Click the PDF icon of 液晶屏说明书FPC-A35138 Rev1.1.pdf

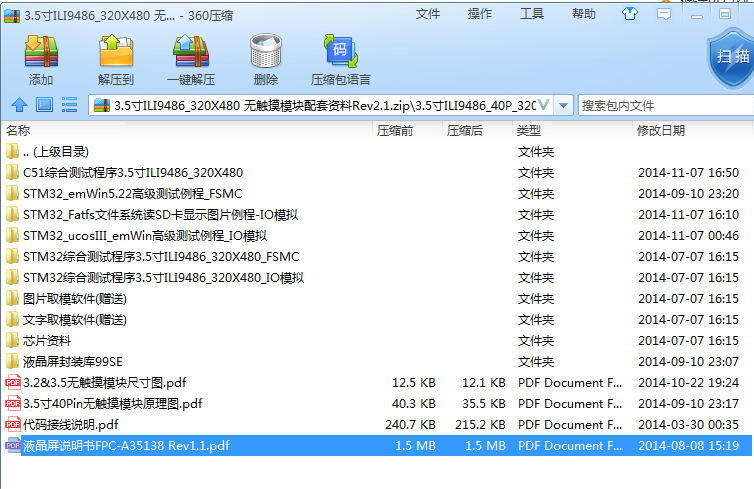[x=13, y=445]
